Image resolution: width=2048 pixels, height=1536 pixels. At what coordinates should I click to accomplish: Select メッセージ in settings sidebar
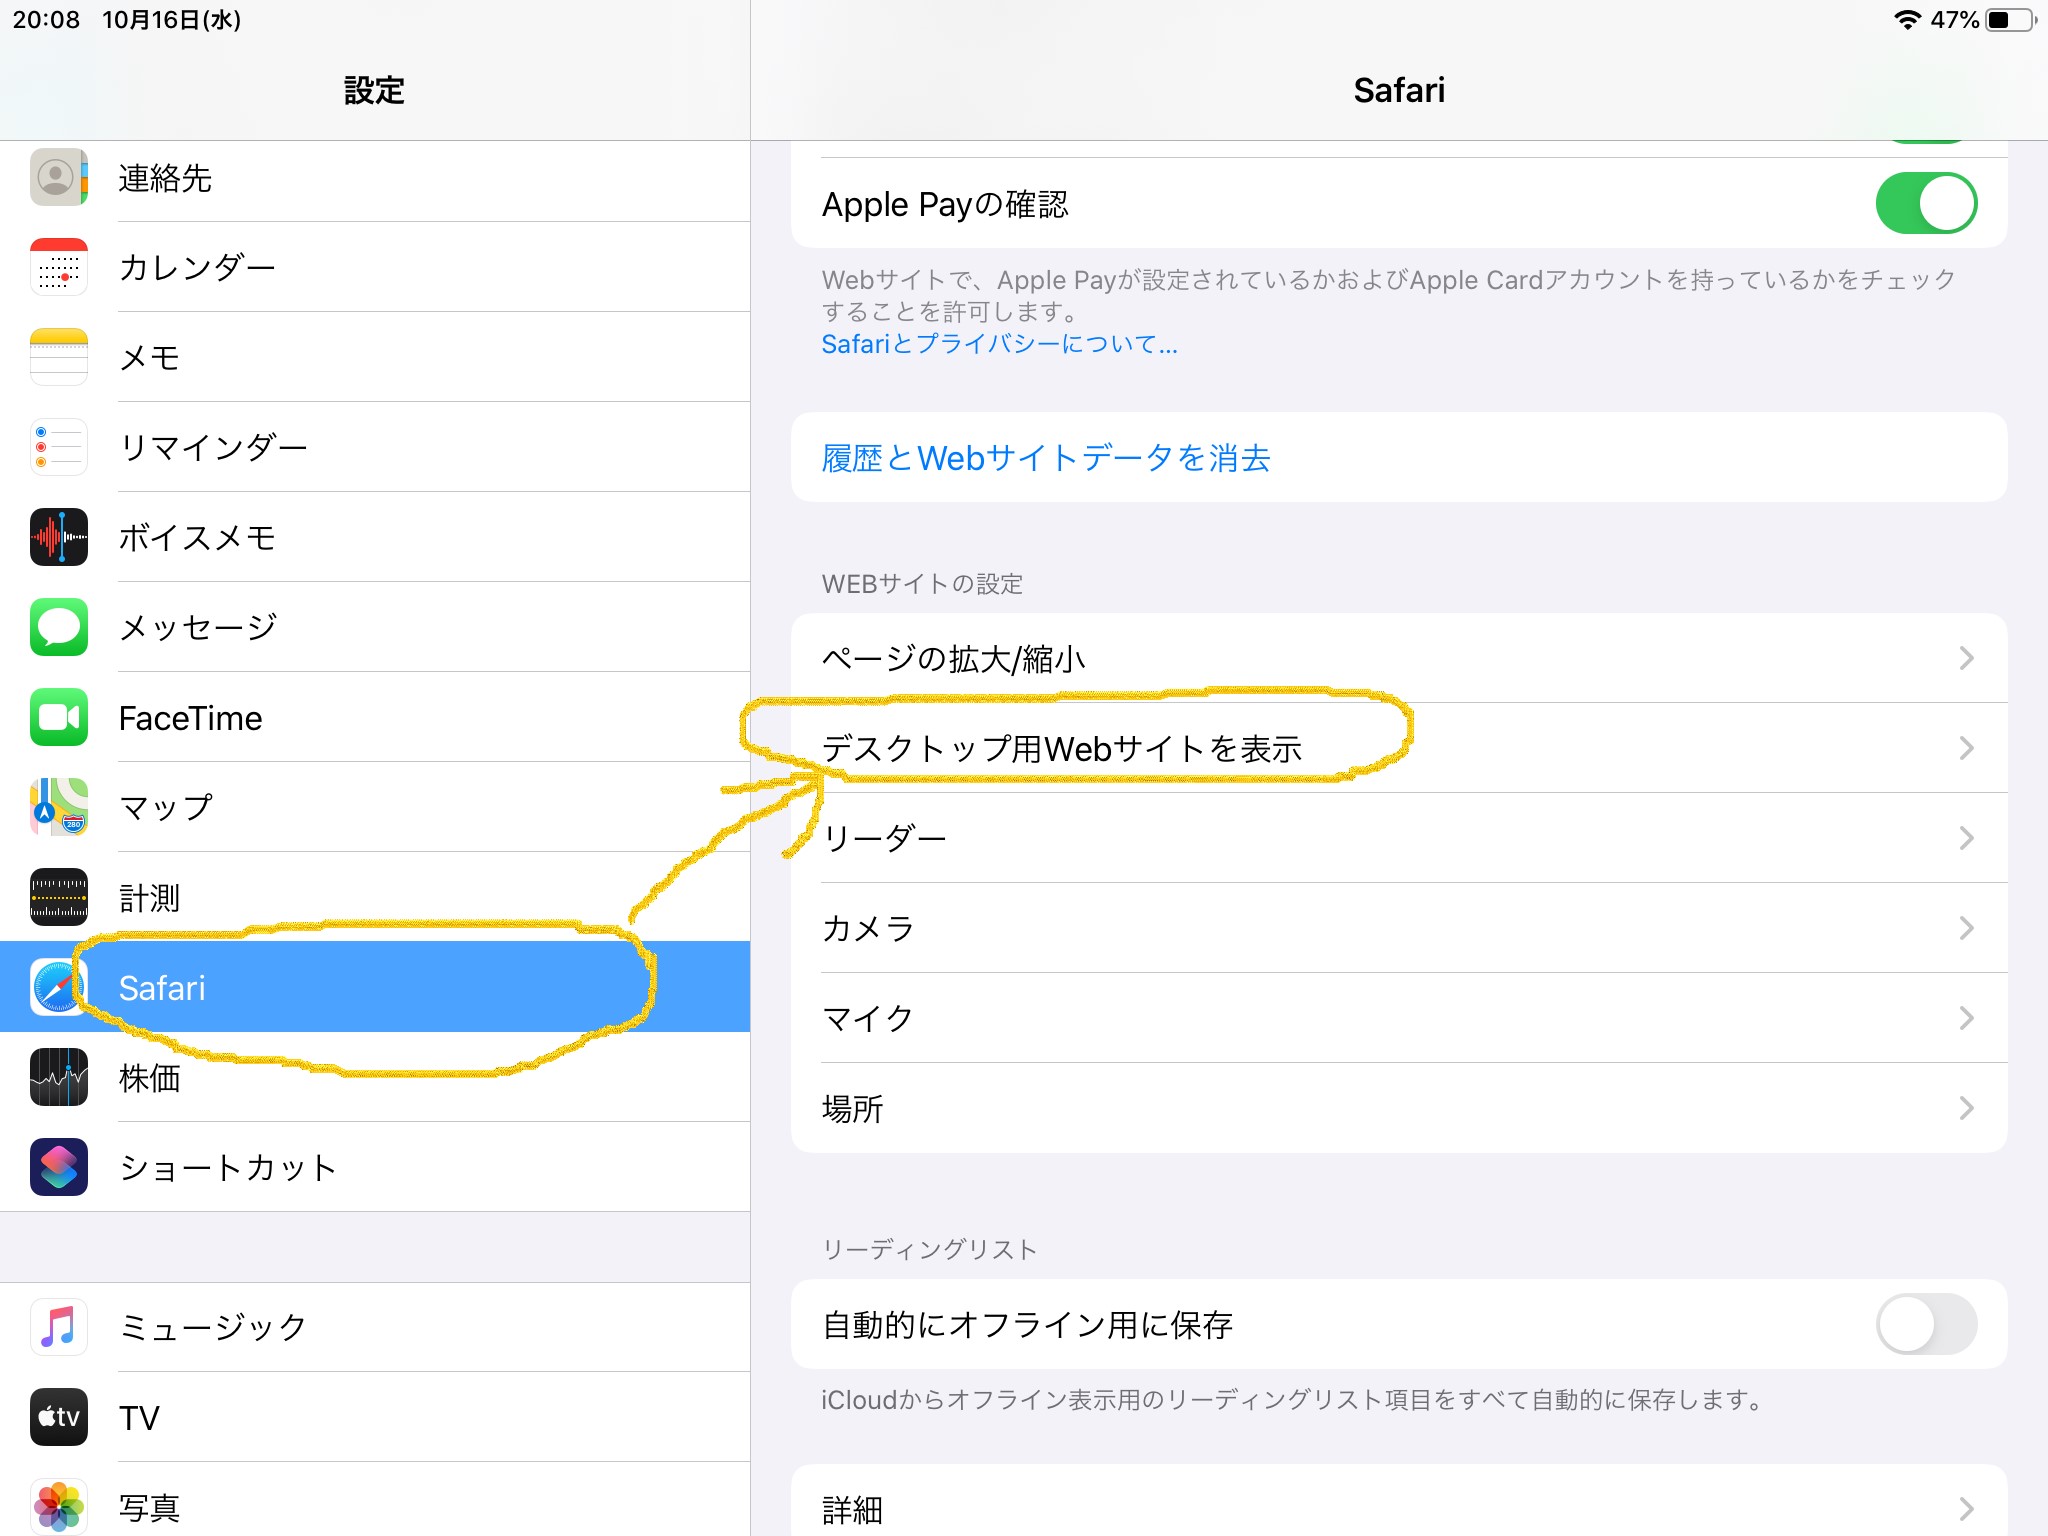[375, 627]
